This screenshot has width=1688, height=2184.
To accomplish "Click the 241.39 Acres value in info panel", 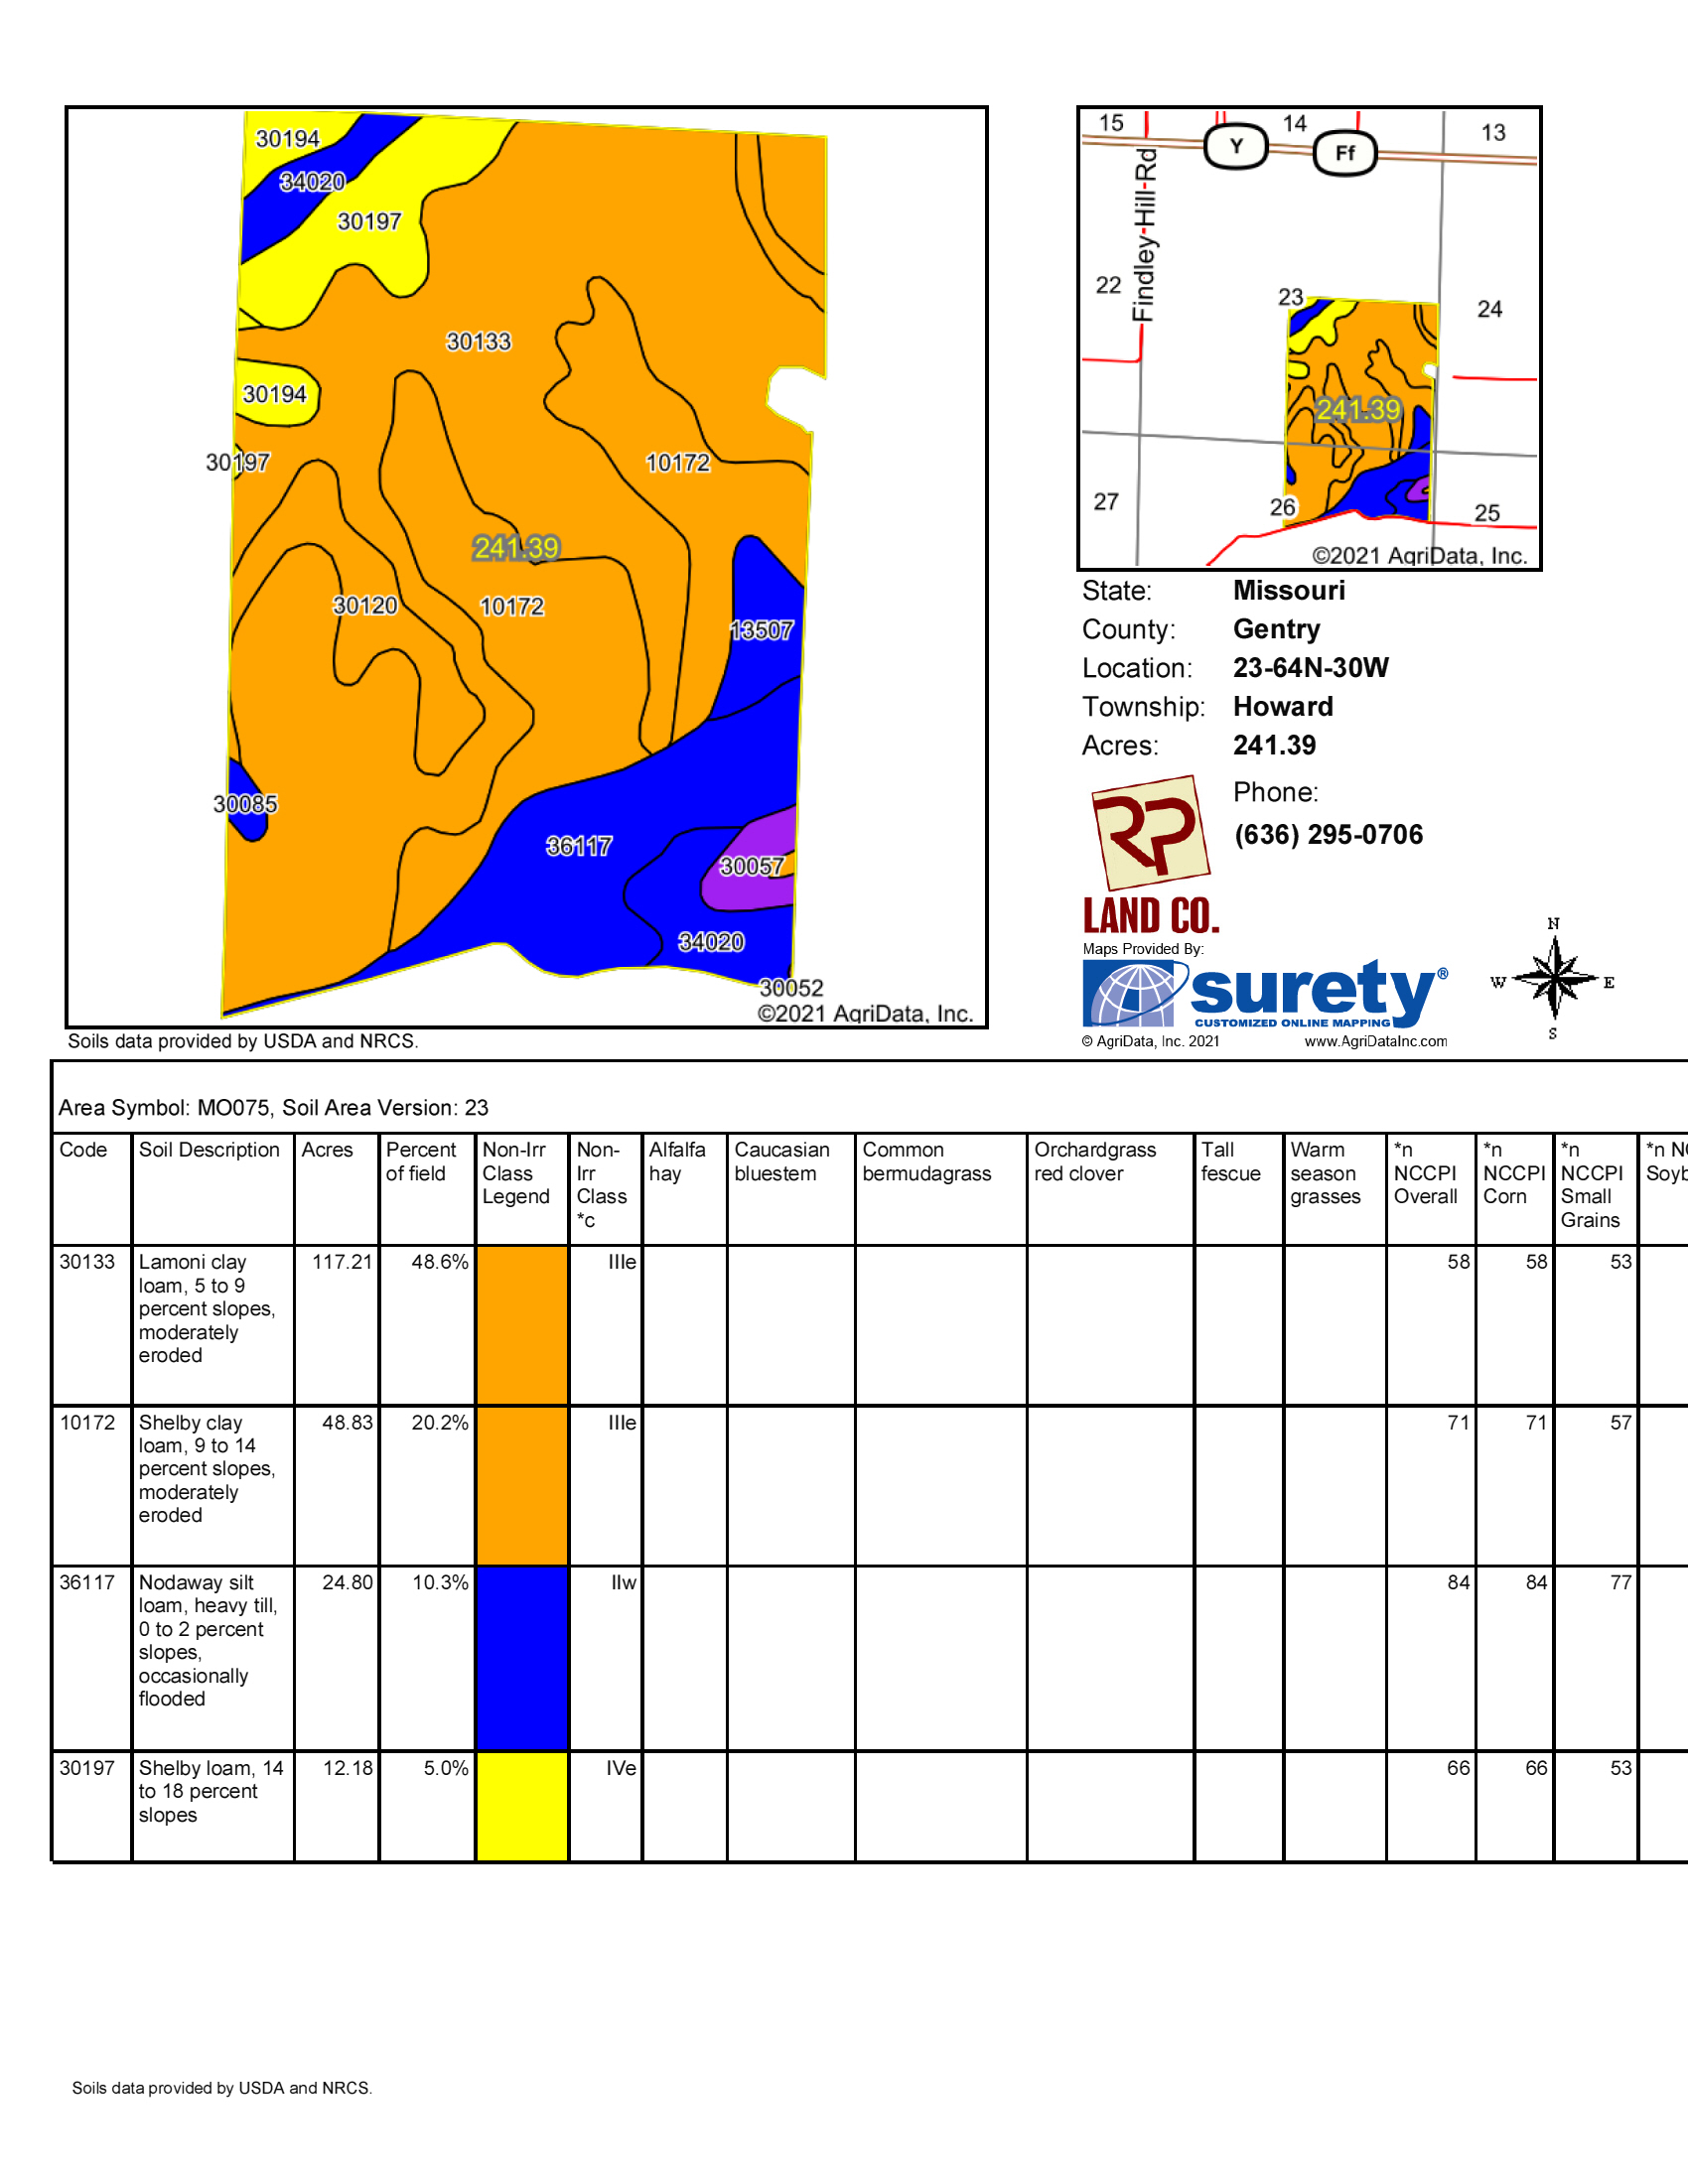I will pos(1274,745).
